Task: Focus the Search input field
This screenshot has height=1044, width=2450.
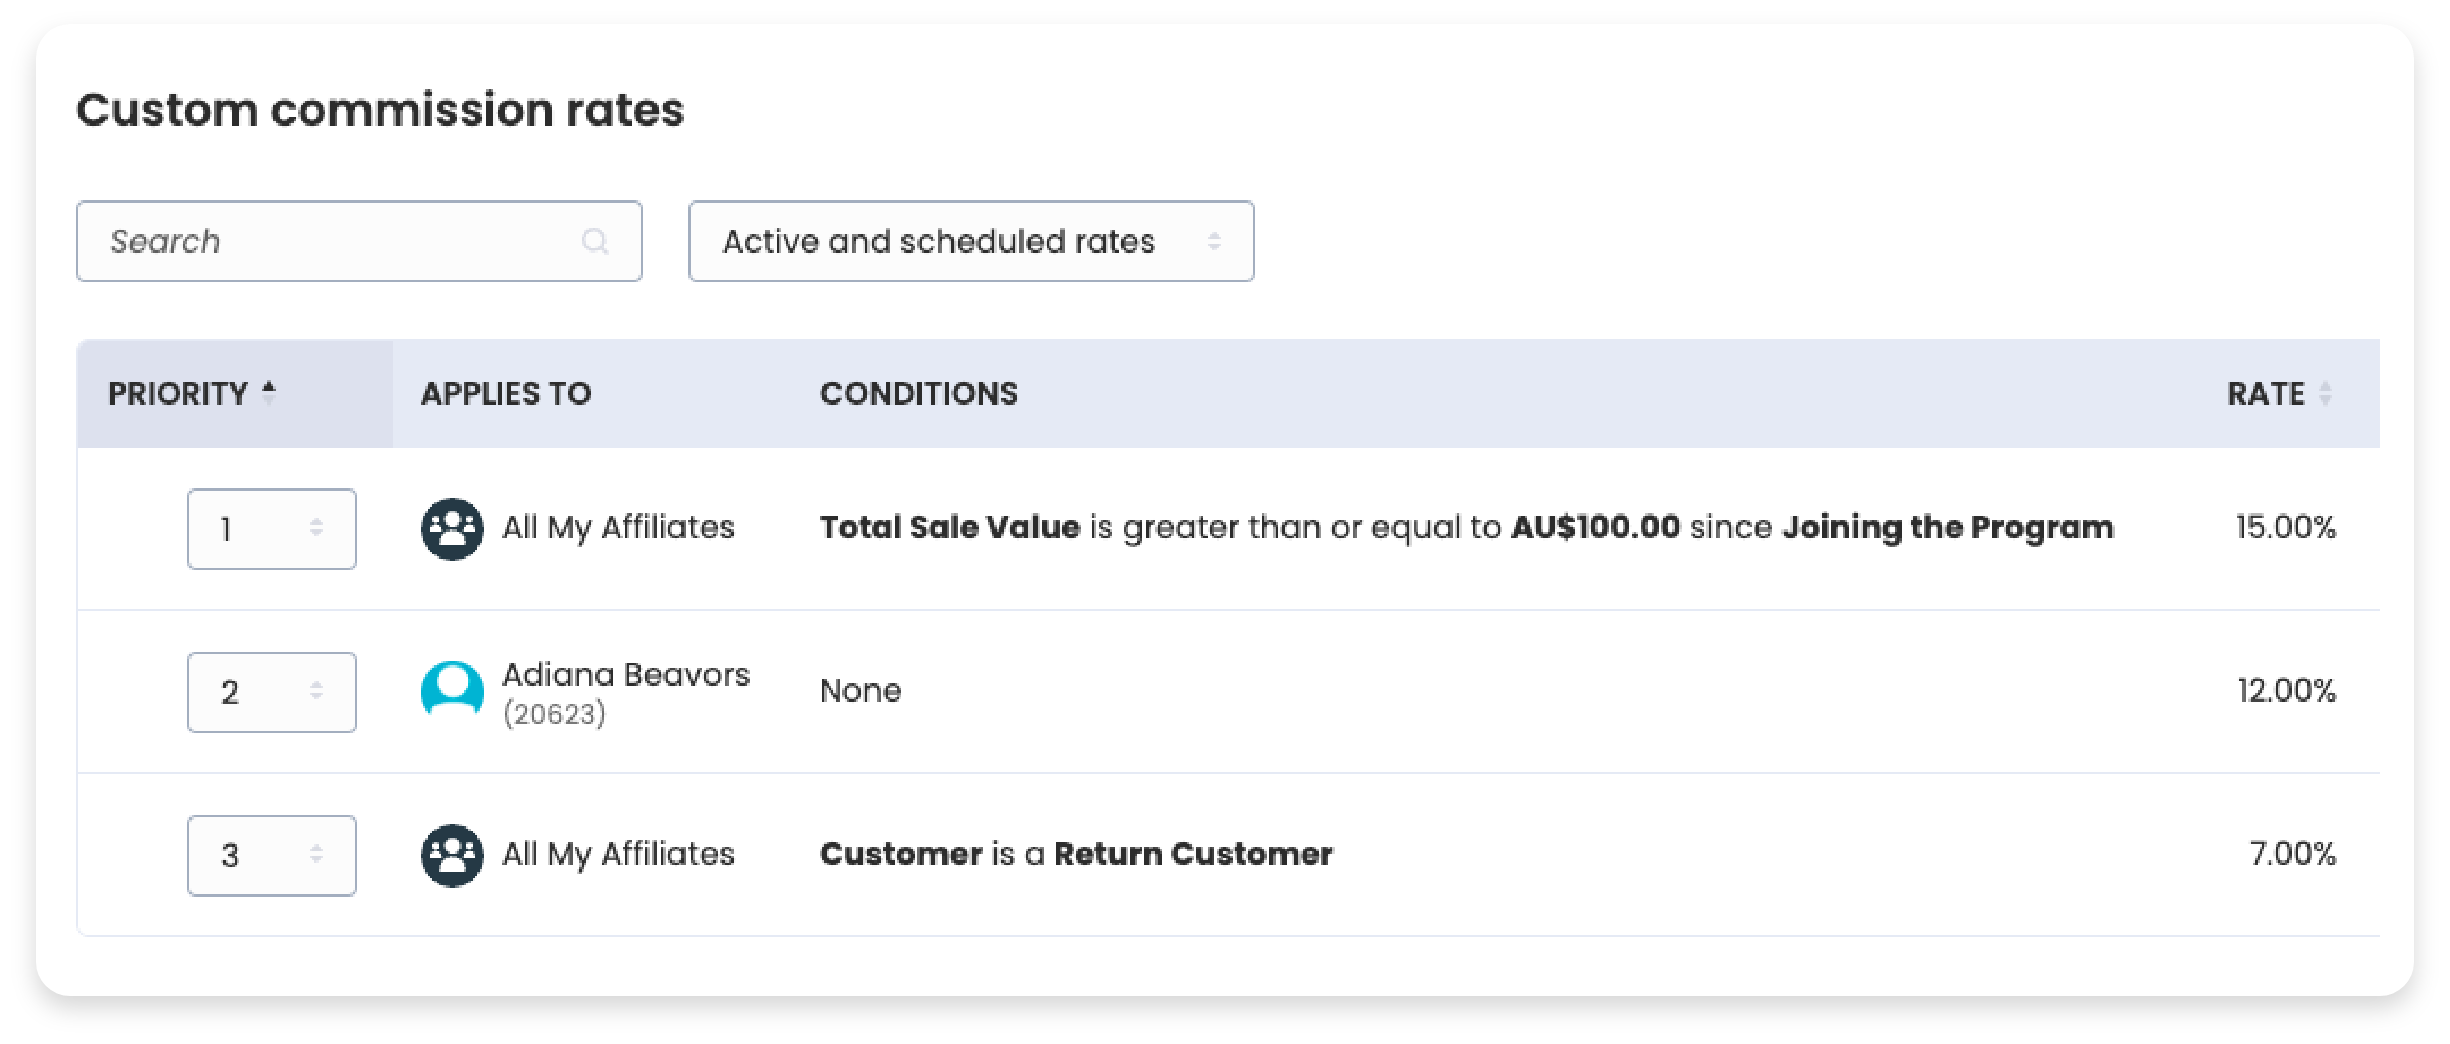Action: [x=330, y=241]
